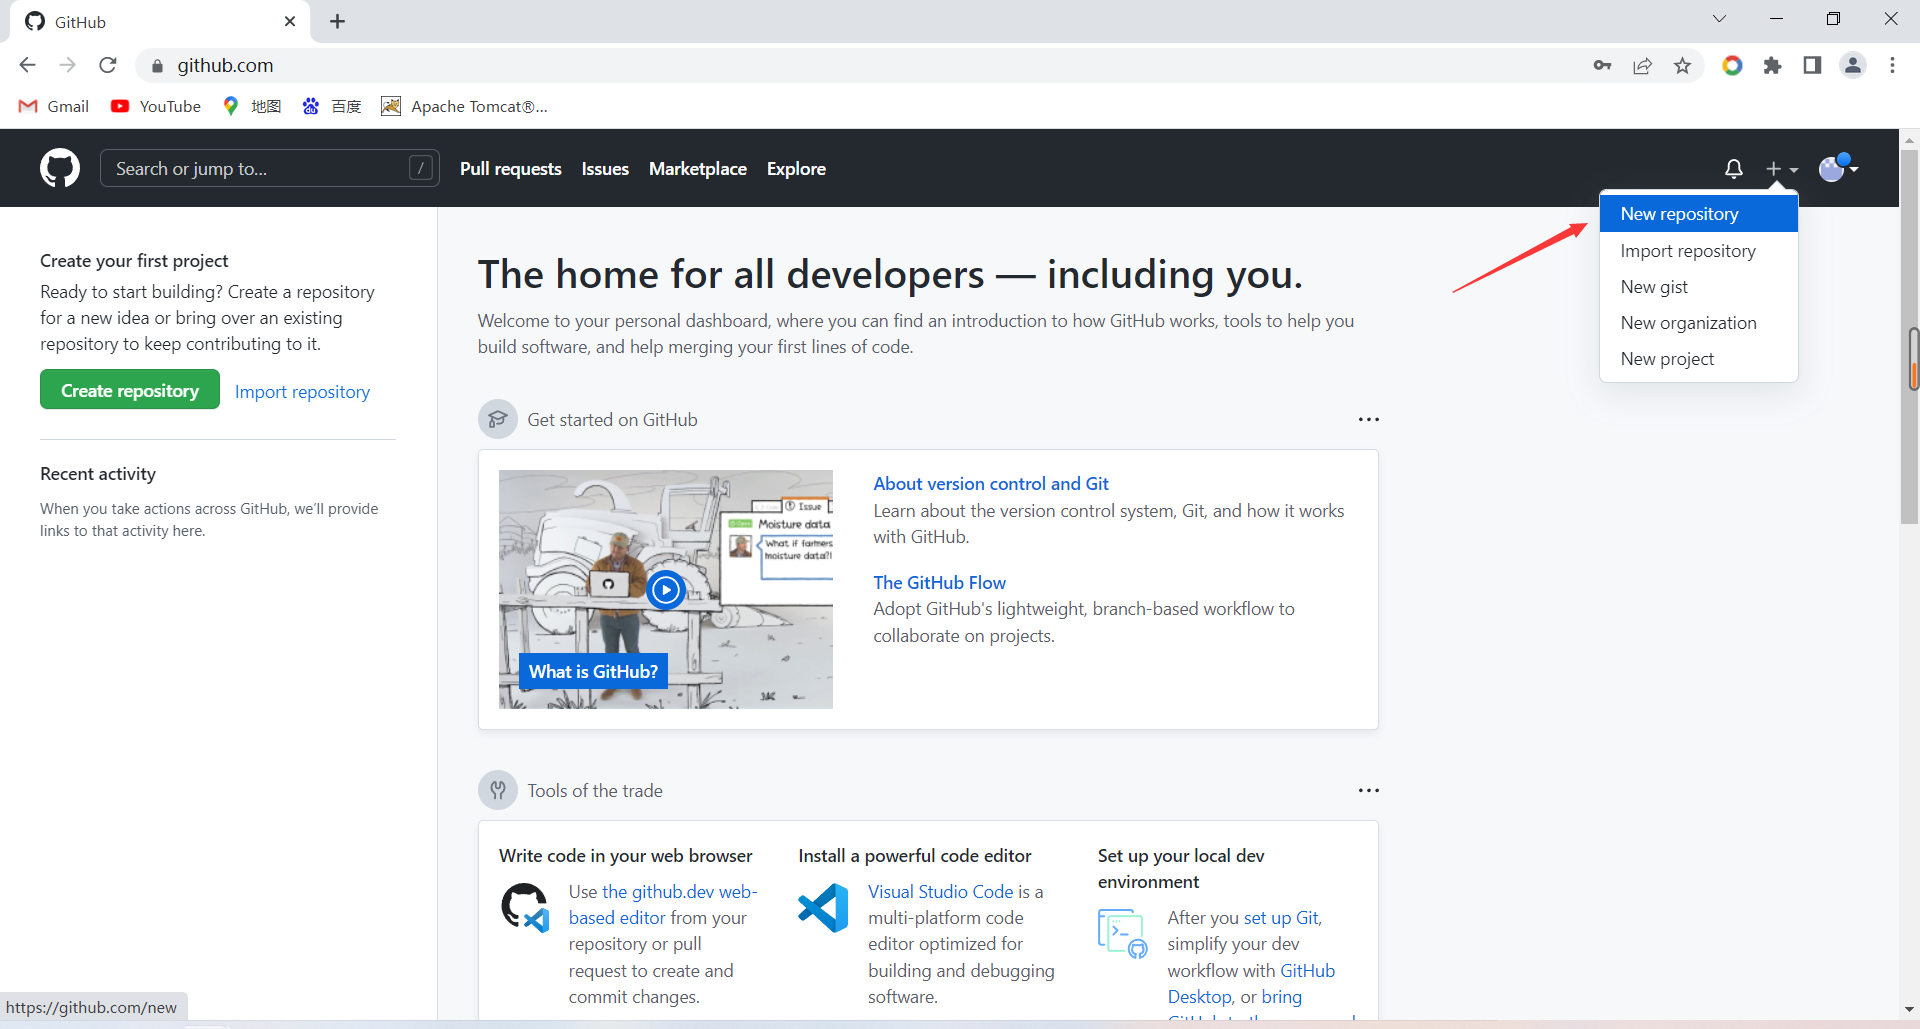1920x1029 pixels.
Task: Toggle the browser side panel icon
Action: (1812, 65)
